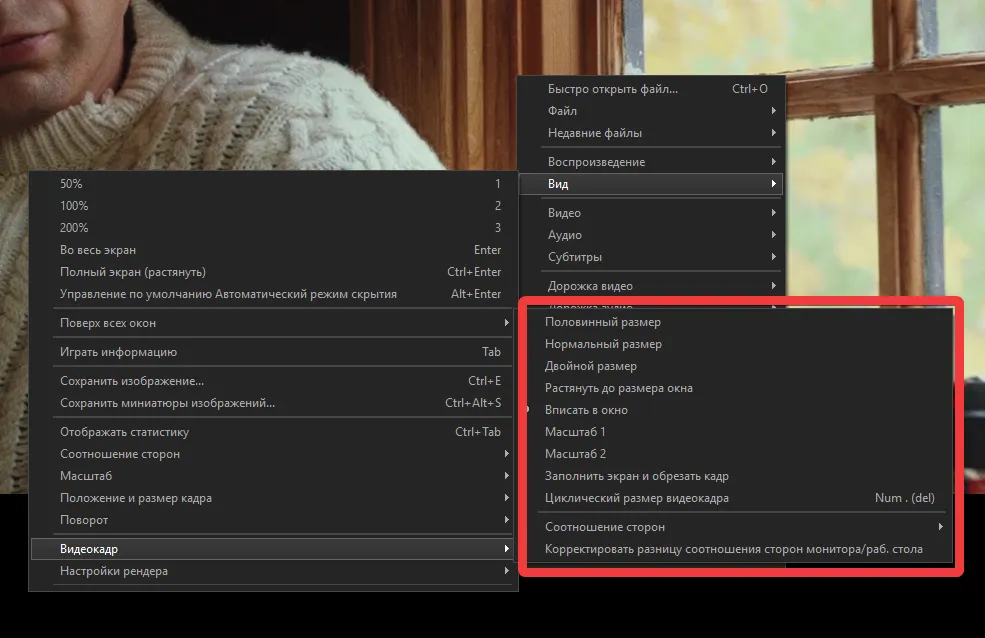
Task: Click Играть информацию menu entry
Action: click(x=273, y=352)
